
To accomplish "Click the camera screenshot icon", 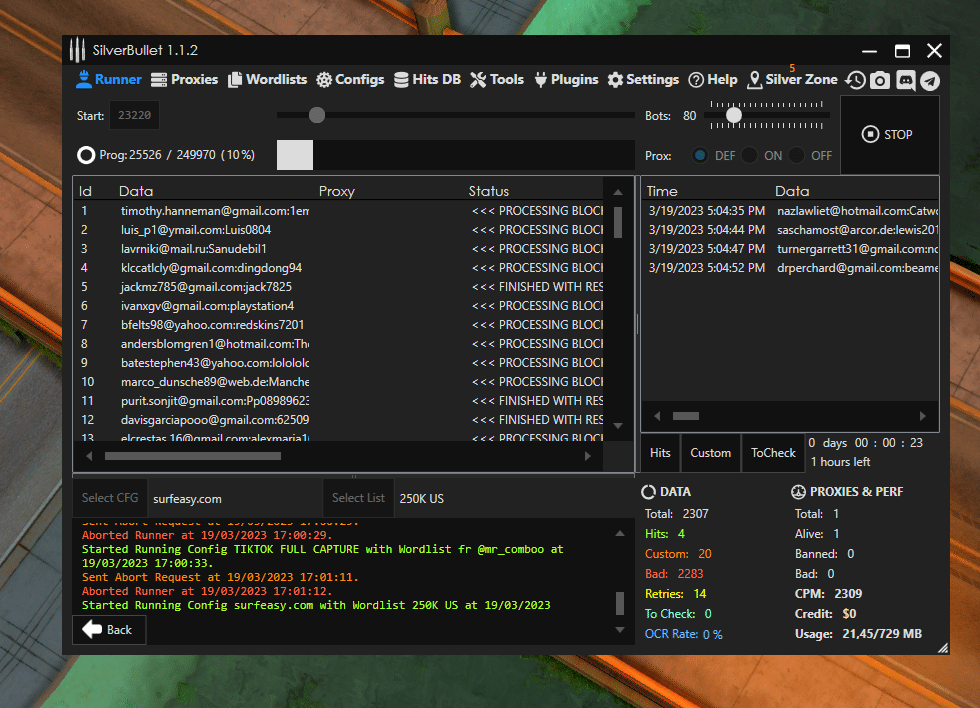I will (x=880, y=80).
